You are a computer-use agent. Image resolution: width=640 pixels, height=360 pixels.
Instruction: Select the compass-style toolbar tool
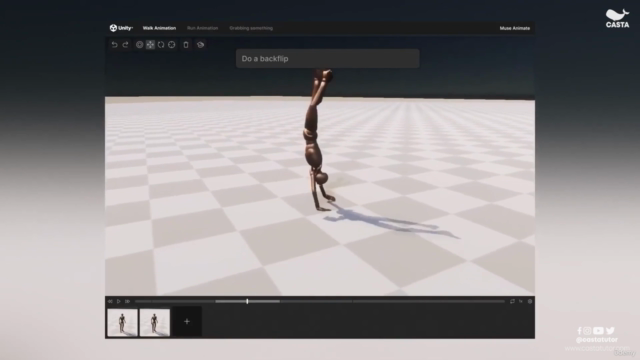click(x=172, y=44)
